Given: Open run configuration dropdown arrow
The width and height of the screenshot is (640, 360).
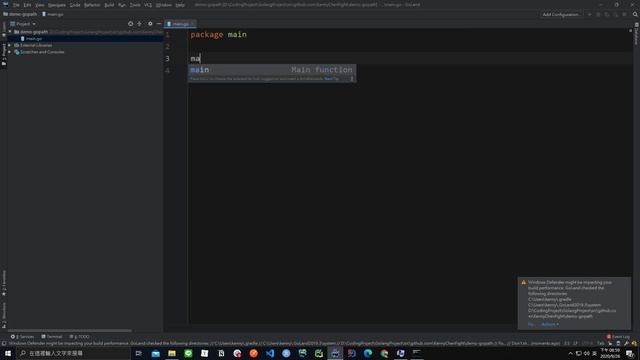Looking at the screenshot, I should 589,15.
